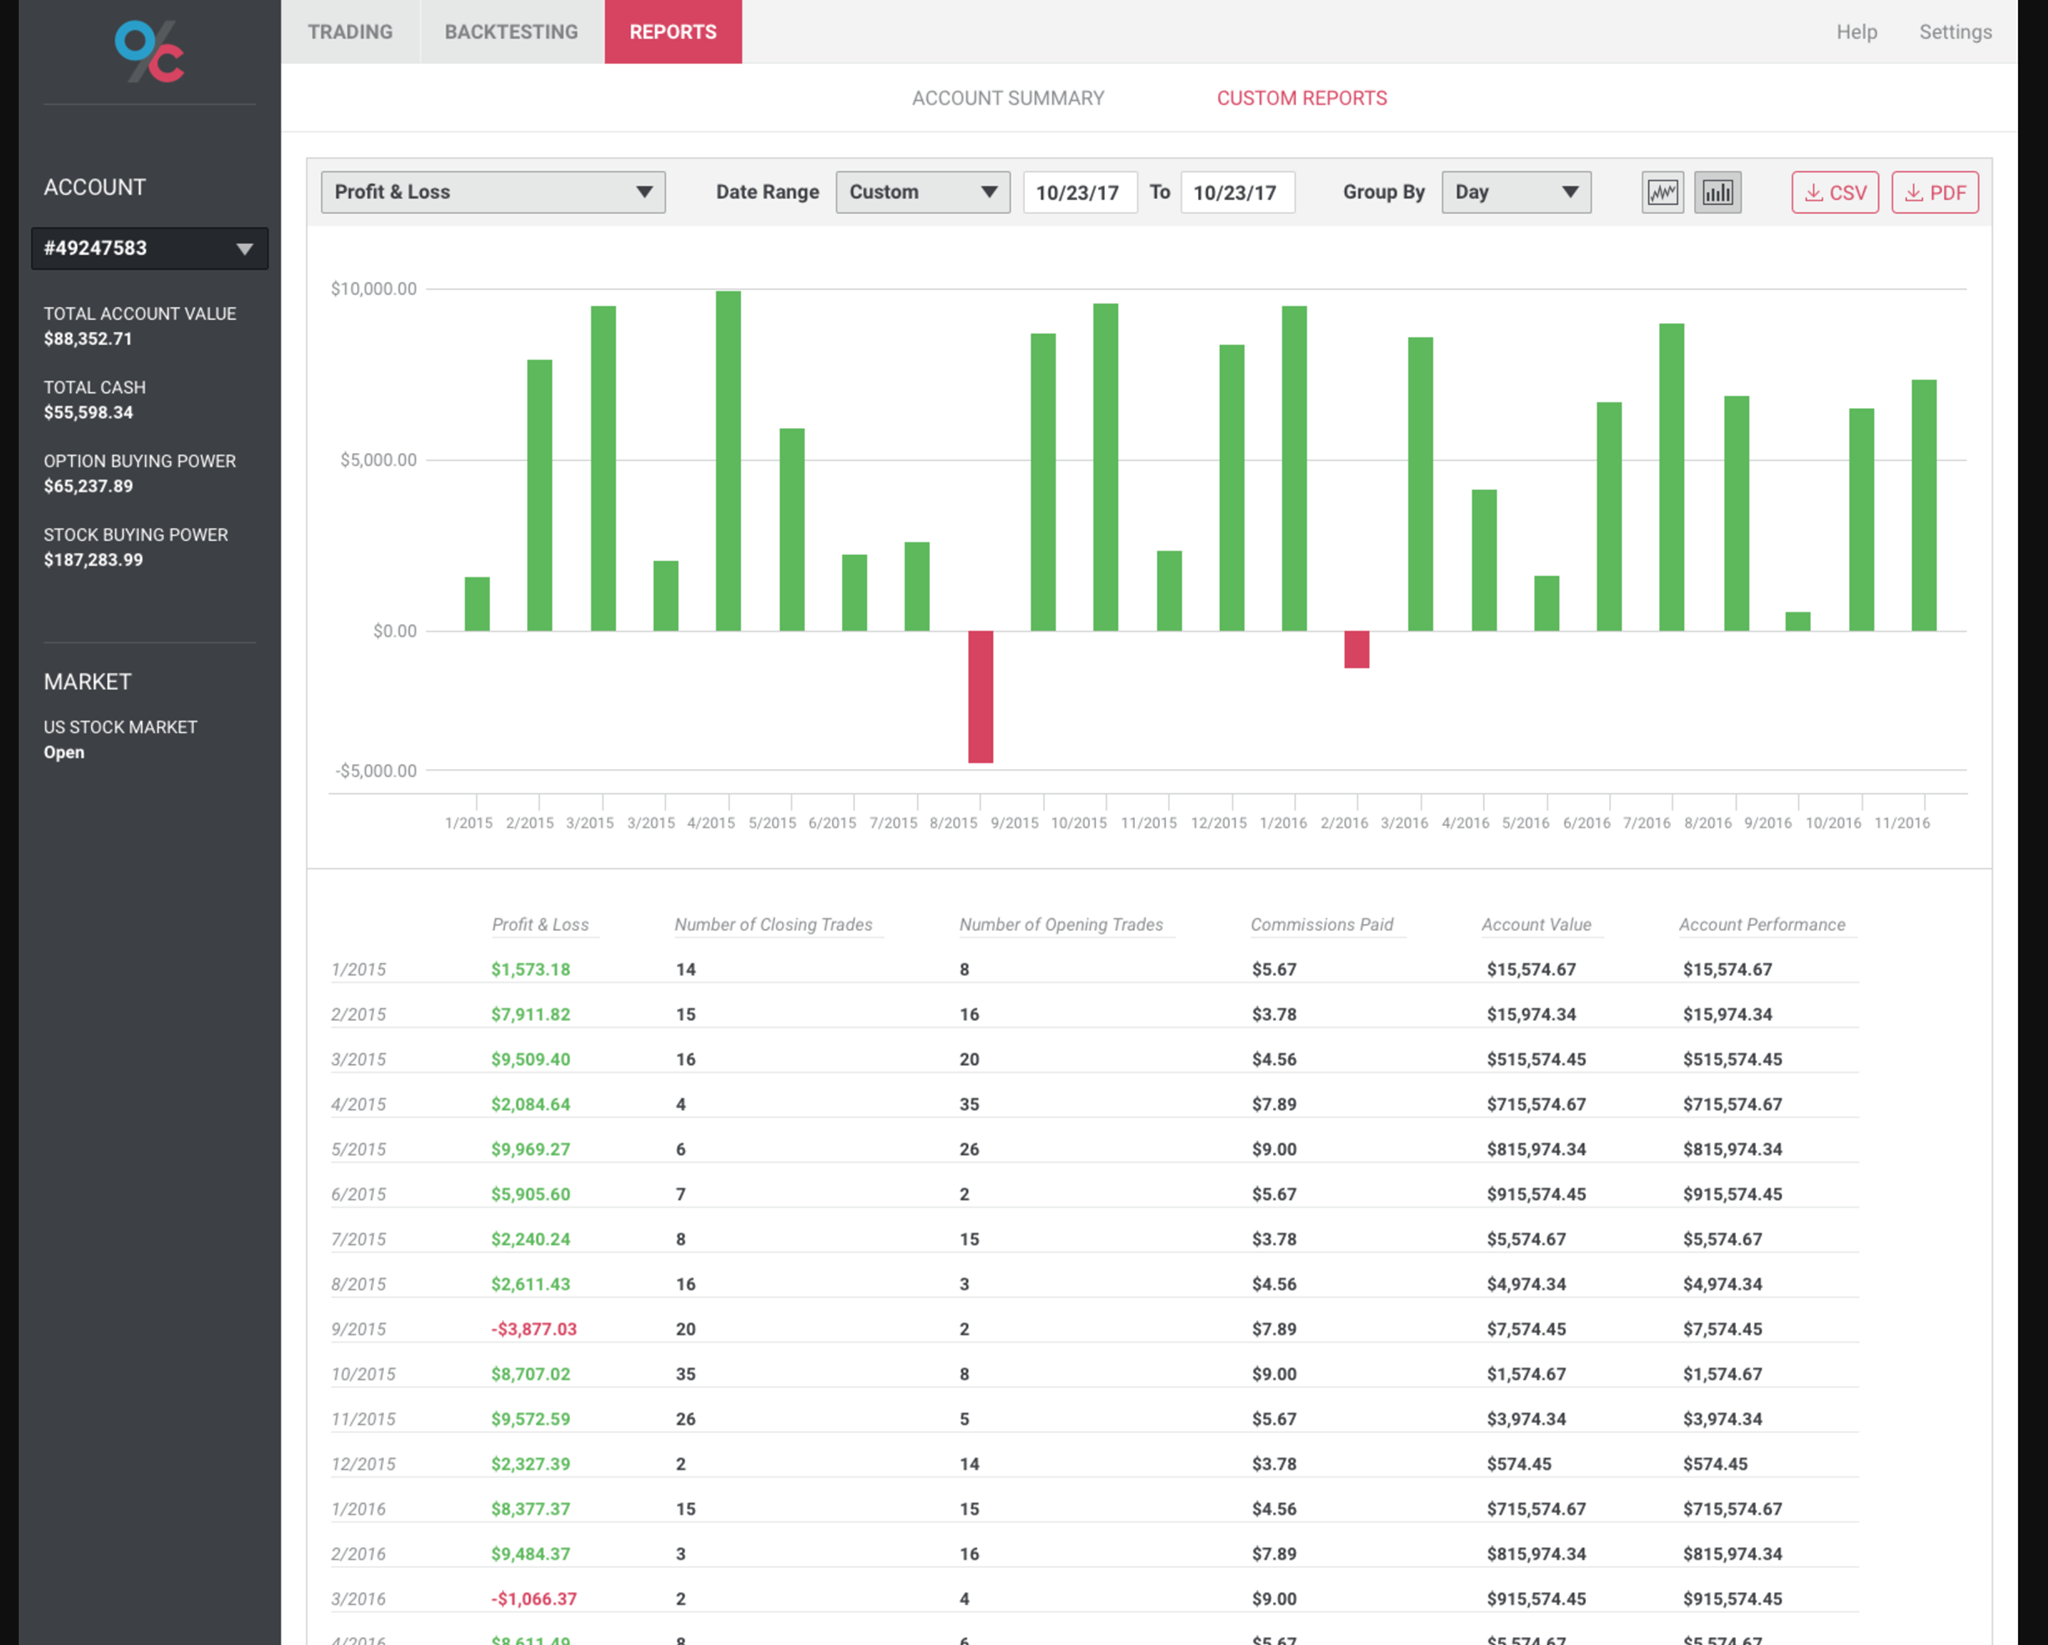Image resolution: width=2048 pixels, height=1645 pixels.
Task: Click Total Account Value $88,352.71
Action: tap(140, 326)
